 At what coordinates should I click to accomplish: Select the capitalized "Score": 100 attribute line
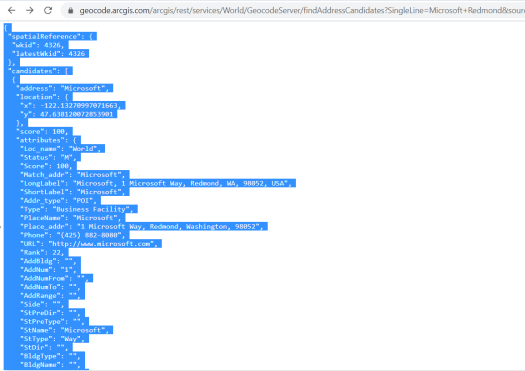[x=48, y=166]
